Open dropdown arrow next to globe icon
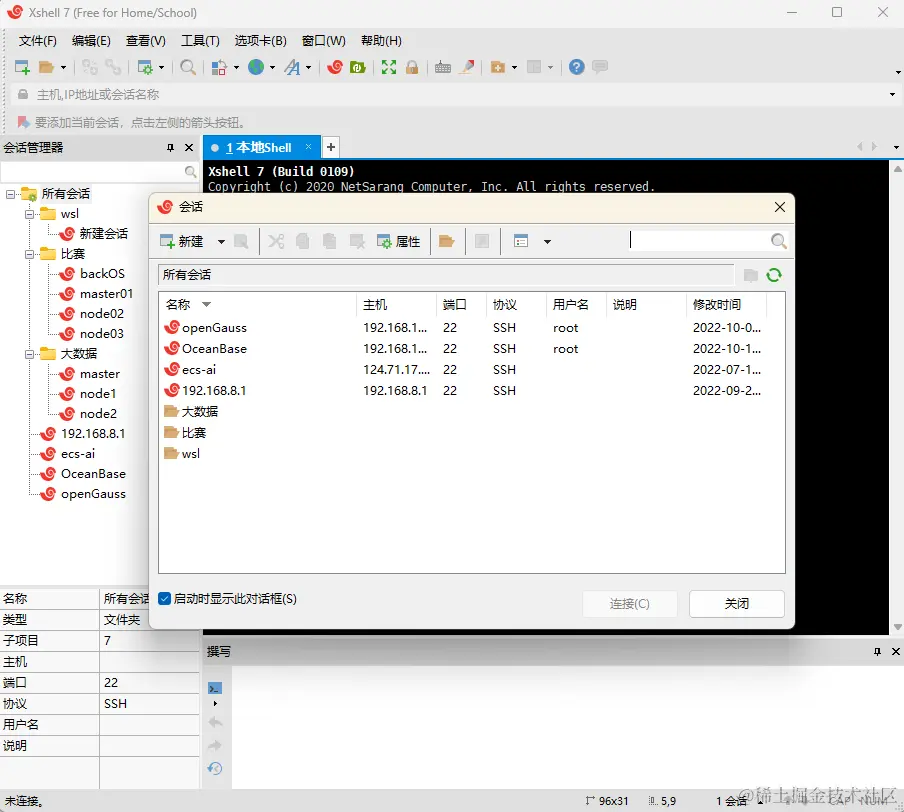This screenshot has height=812, width=904. (272, 67)
